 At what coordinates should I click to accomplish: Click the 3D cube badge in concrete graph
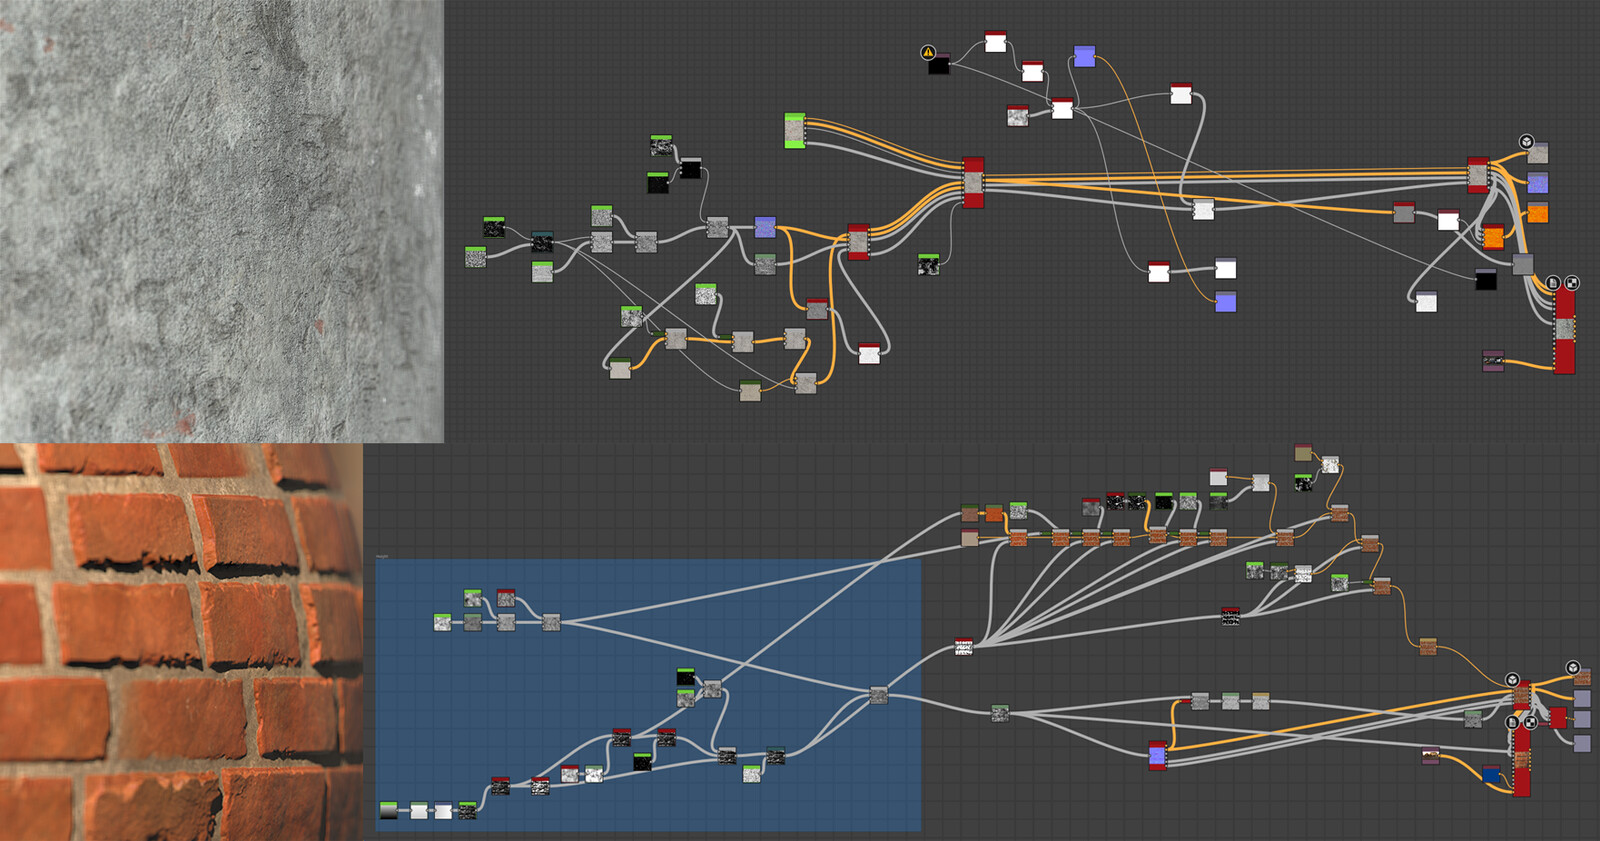(1527, 142)
